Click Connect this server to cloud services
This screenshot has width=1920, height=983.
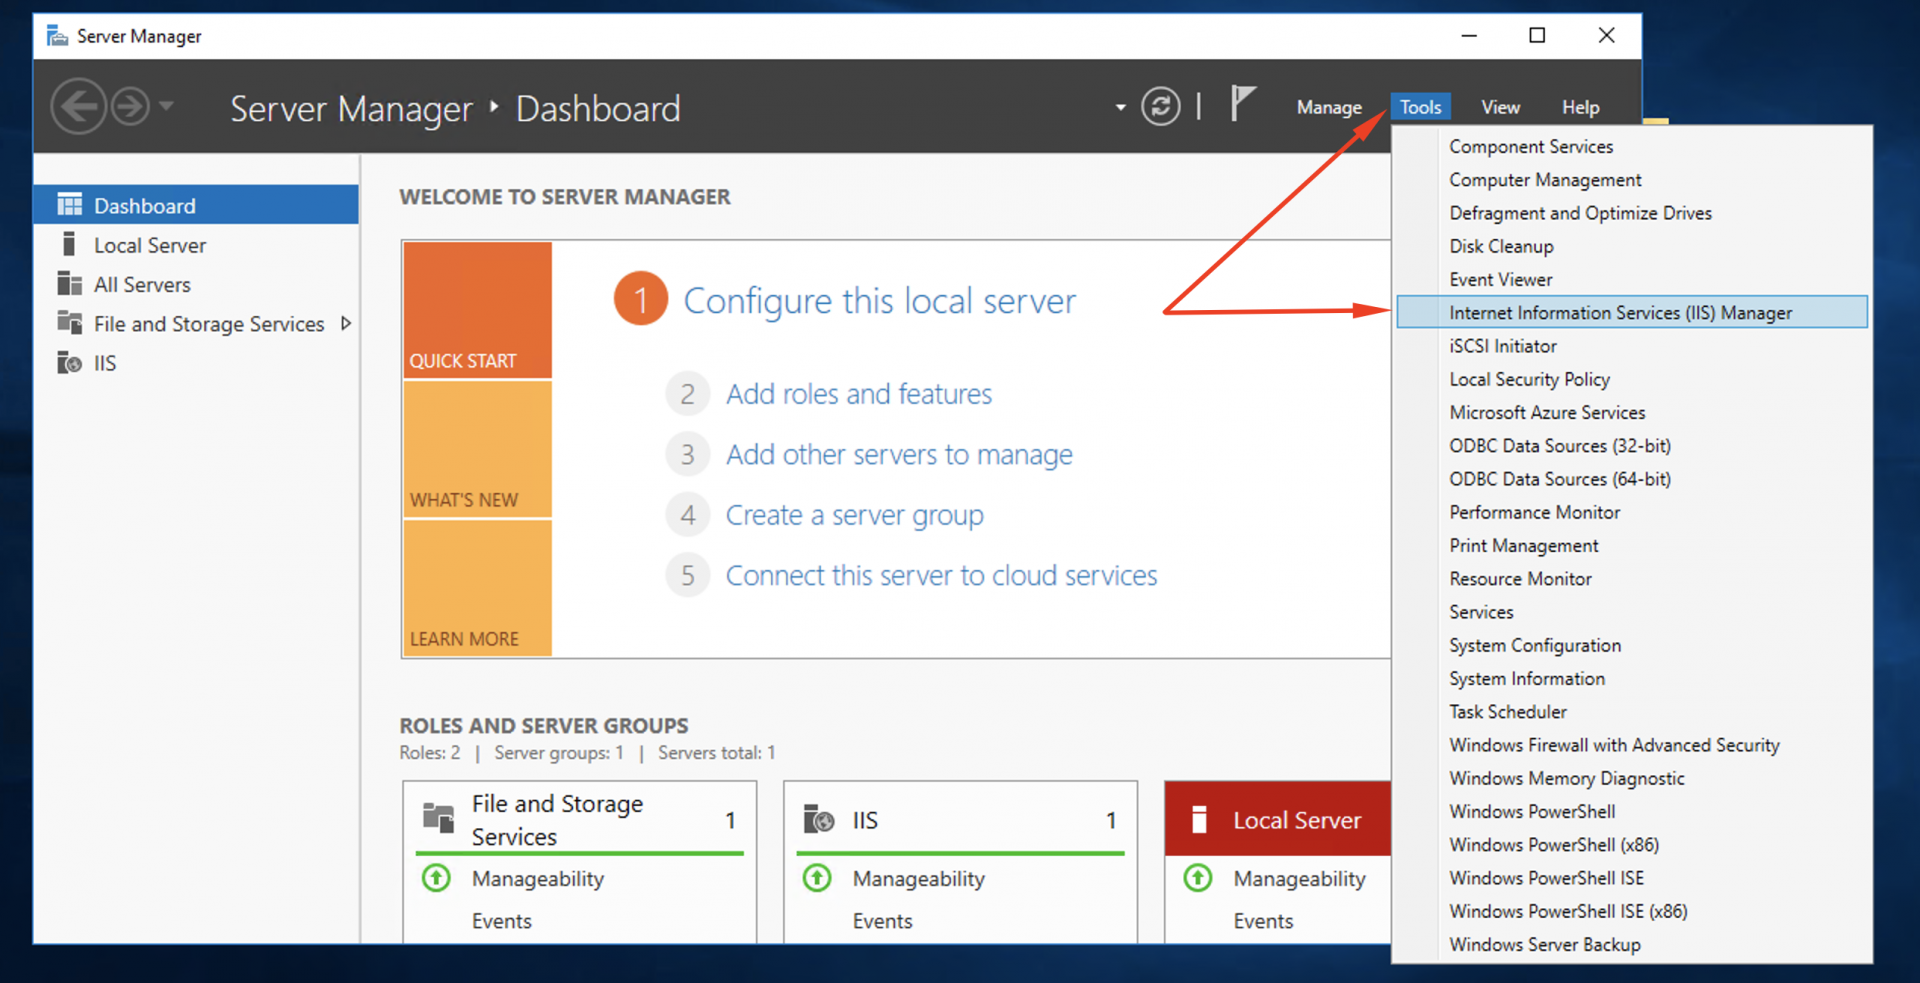click(941, 575)
